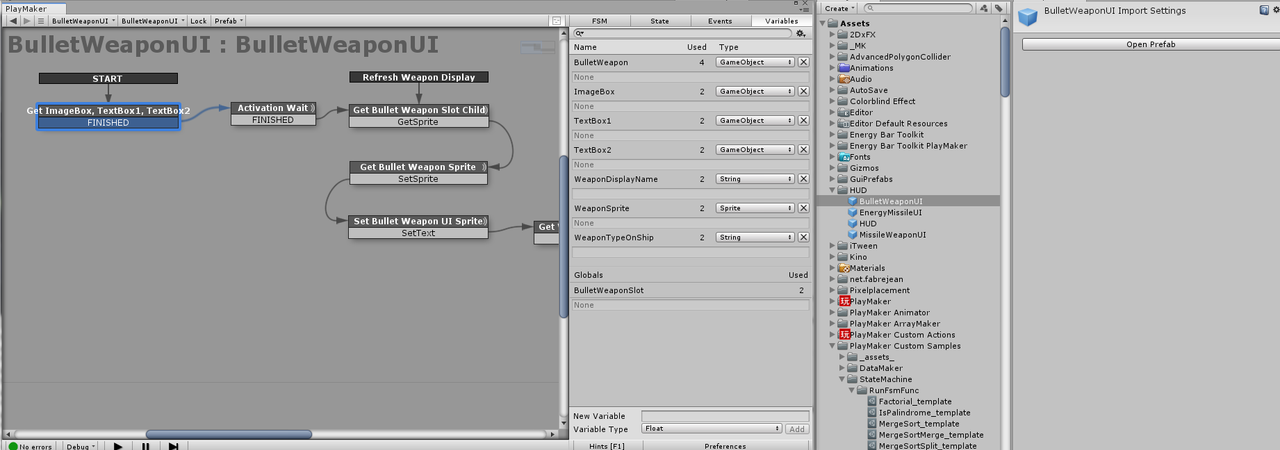This screenshot has height=450, width=1280.
Task: Delete the WeaponTypeOnShip variable with X
Action: tap(803, 237)
